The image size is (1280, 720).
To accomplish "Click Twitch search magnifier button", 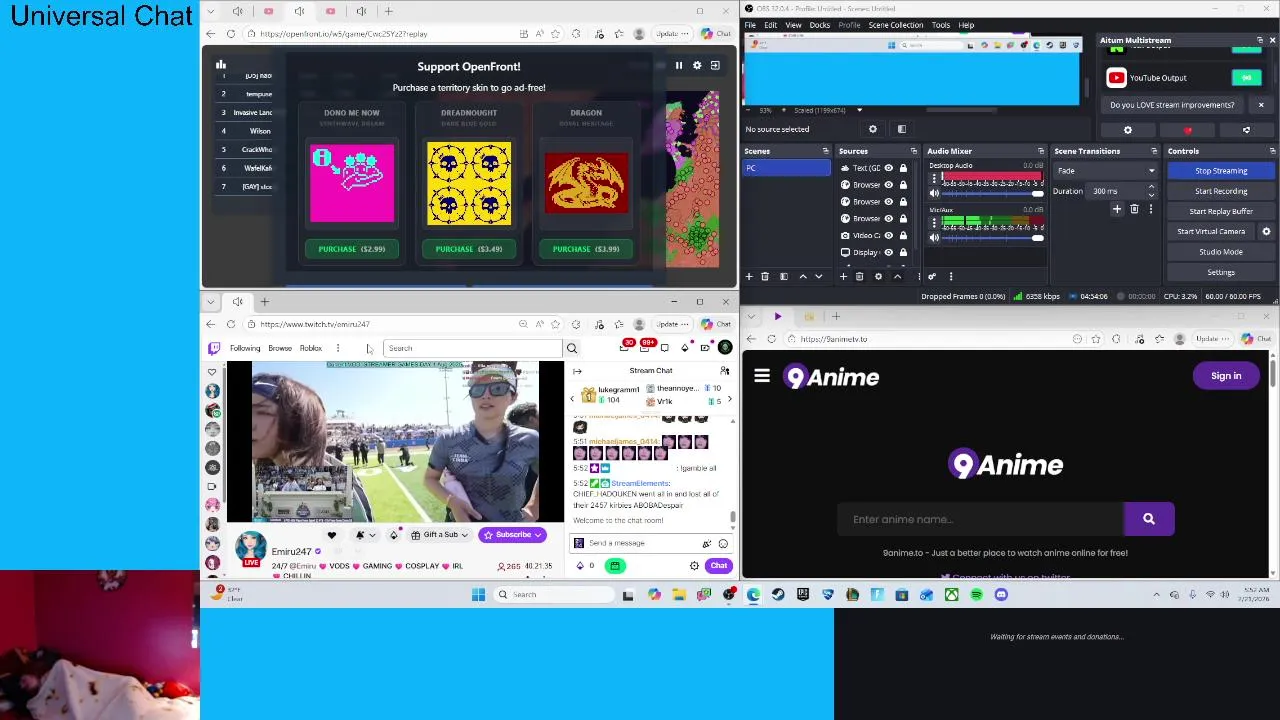I will click(572, 348).
